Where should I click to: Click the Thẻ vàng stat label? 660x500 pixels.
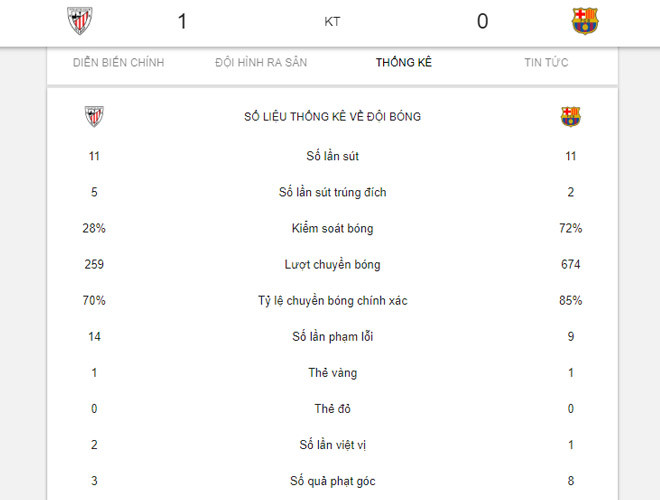click(332, 373)
